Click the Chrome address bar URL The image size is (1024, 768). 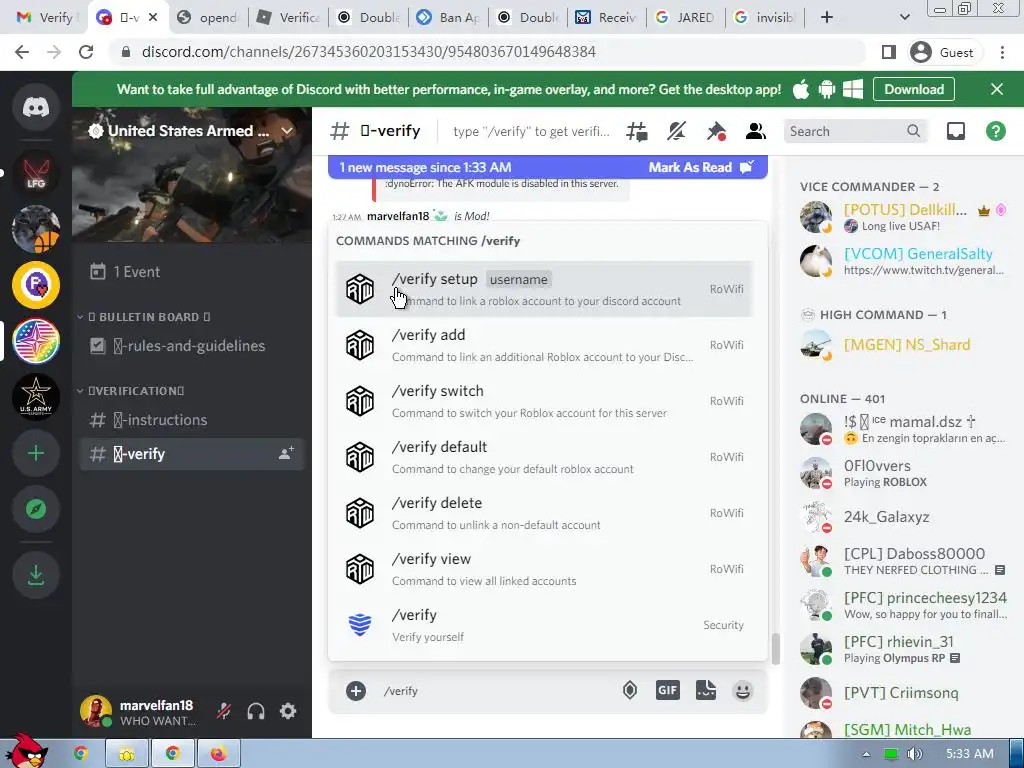coord(368,52)
